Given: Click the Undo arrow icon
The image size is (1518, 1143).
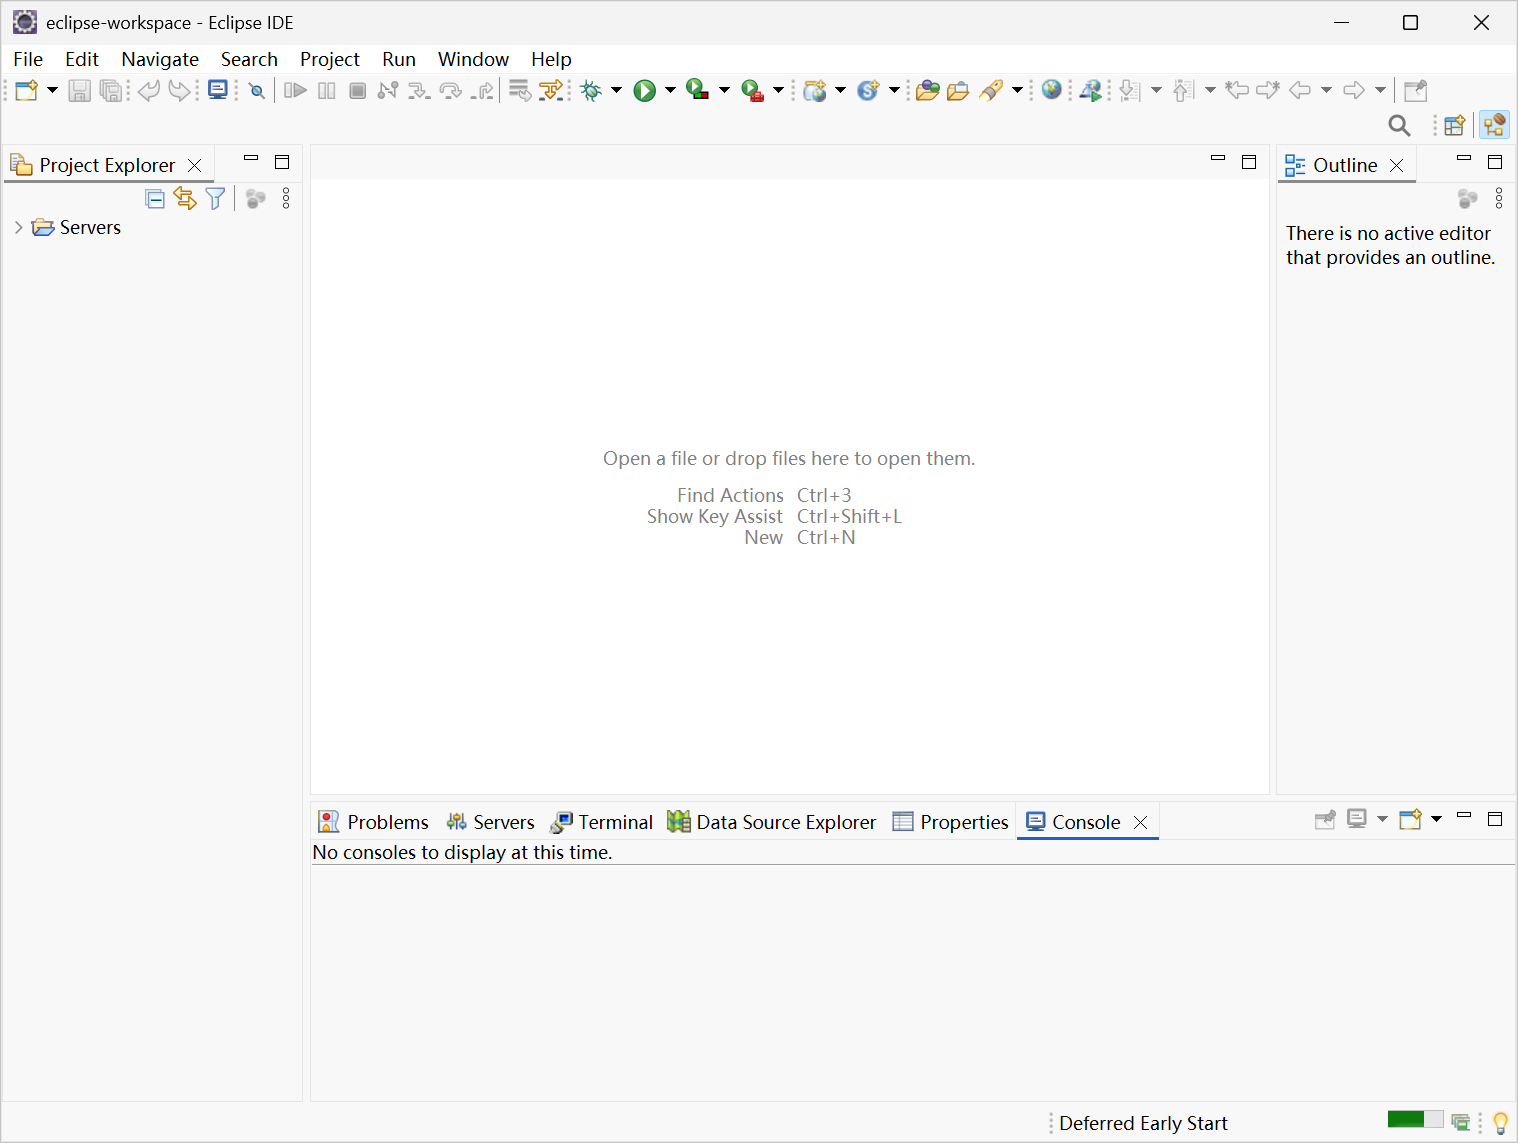Looking at the screenshot, I should pos(149,91).
